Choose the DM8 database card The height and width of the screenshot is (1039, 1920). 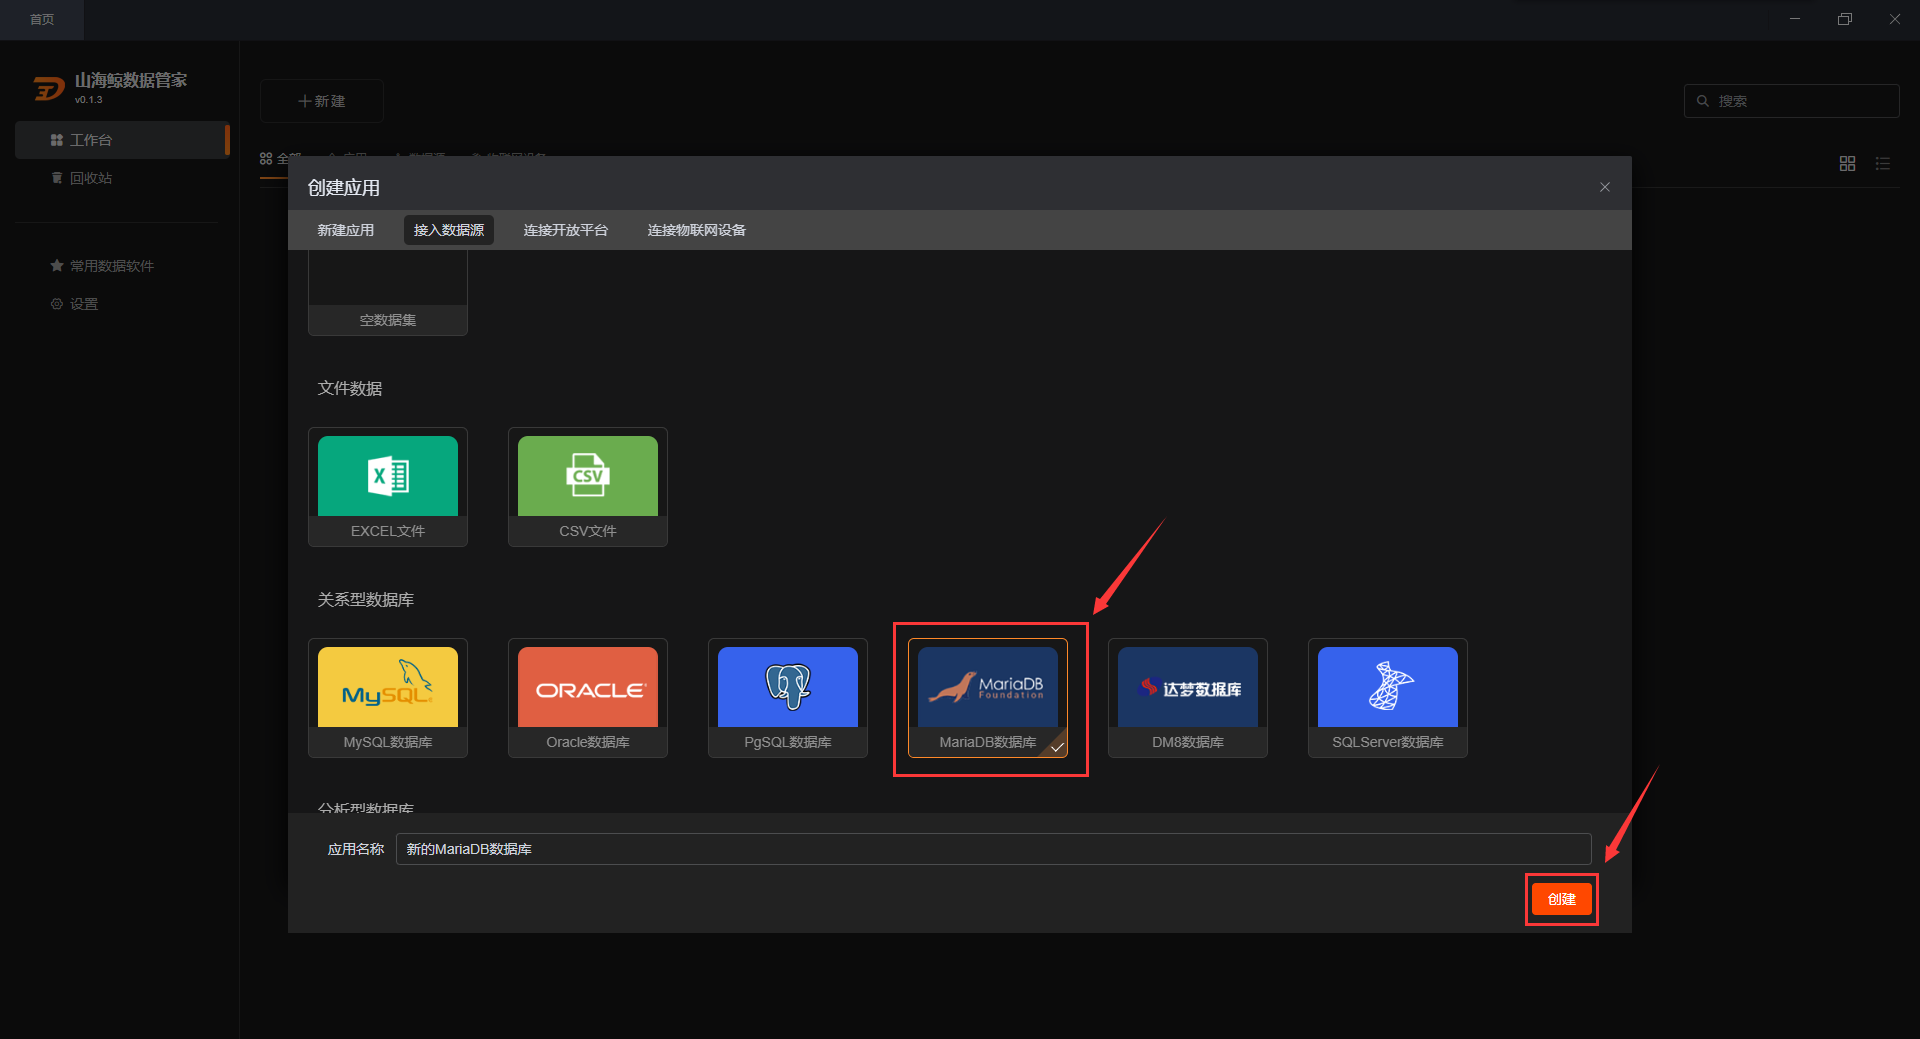point(1188,698)
